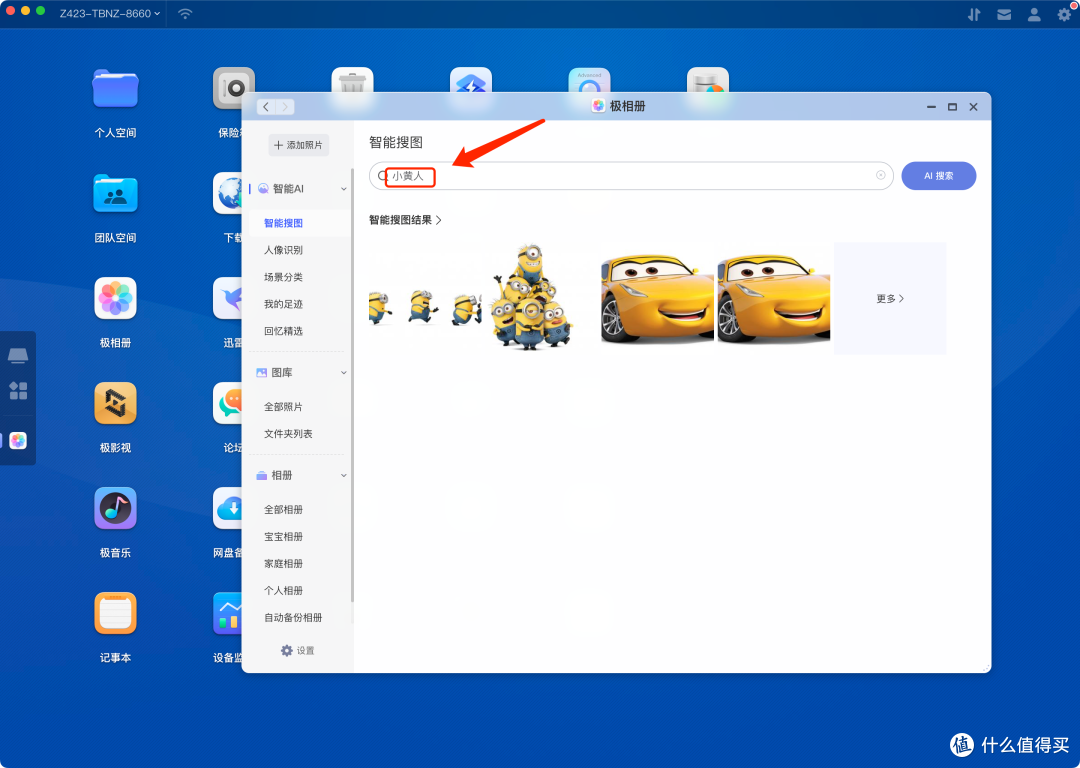Click the Wi-Fi status icon in top bar

185,14
